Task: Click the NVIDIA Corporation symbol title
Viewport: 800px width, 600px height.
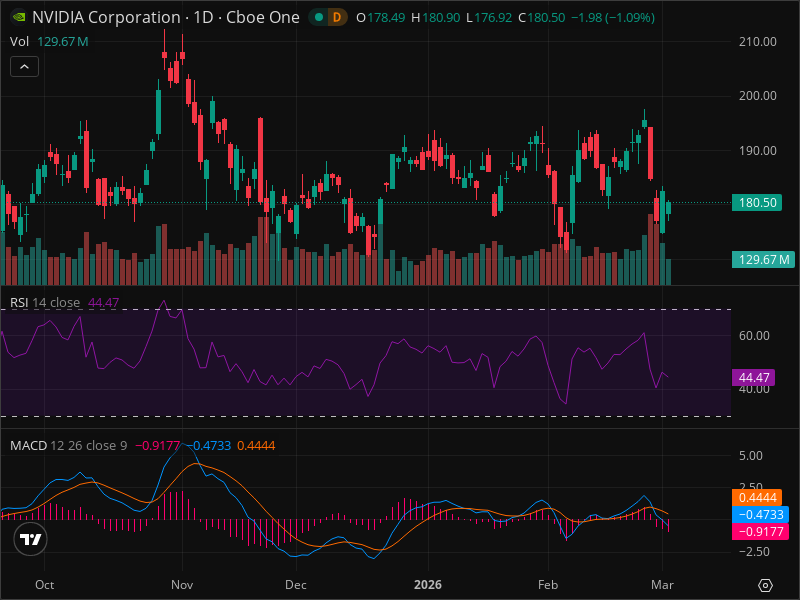Action: coord(166,17)
